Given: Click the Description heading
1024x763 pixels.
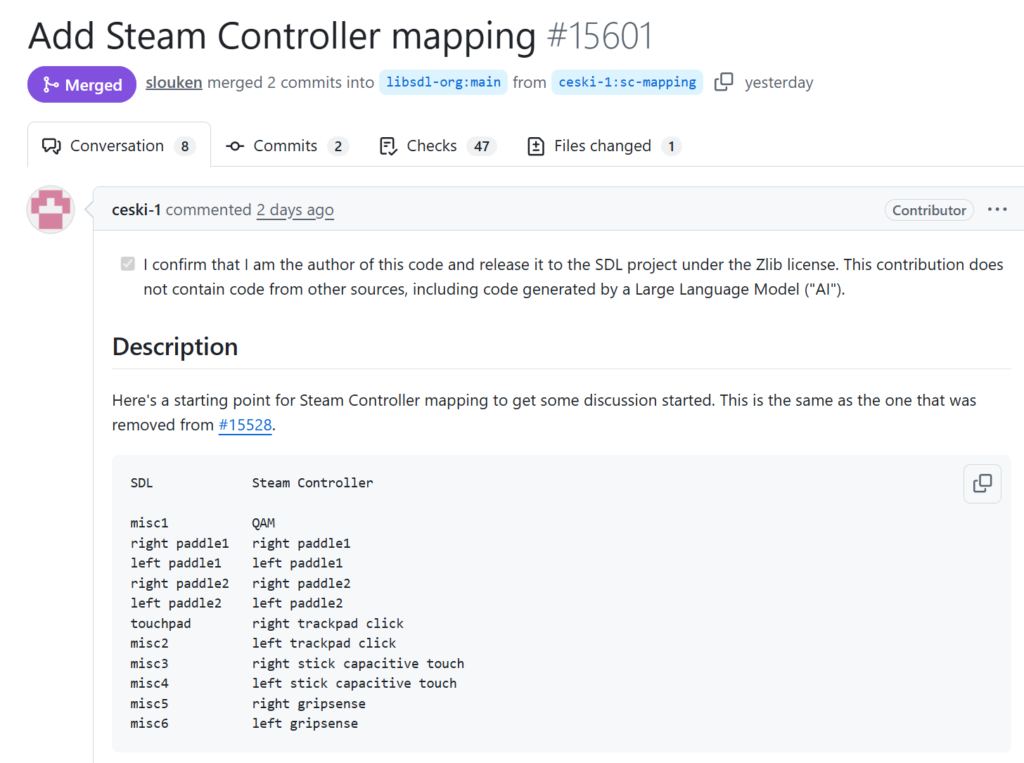Looking at the screenshot, I should point(175,346).
